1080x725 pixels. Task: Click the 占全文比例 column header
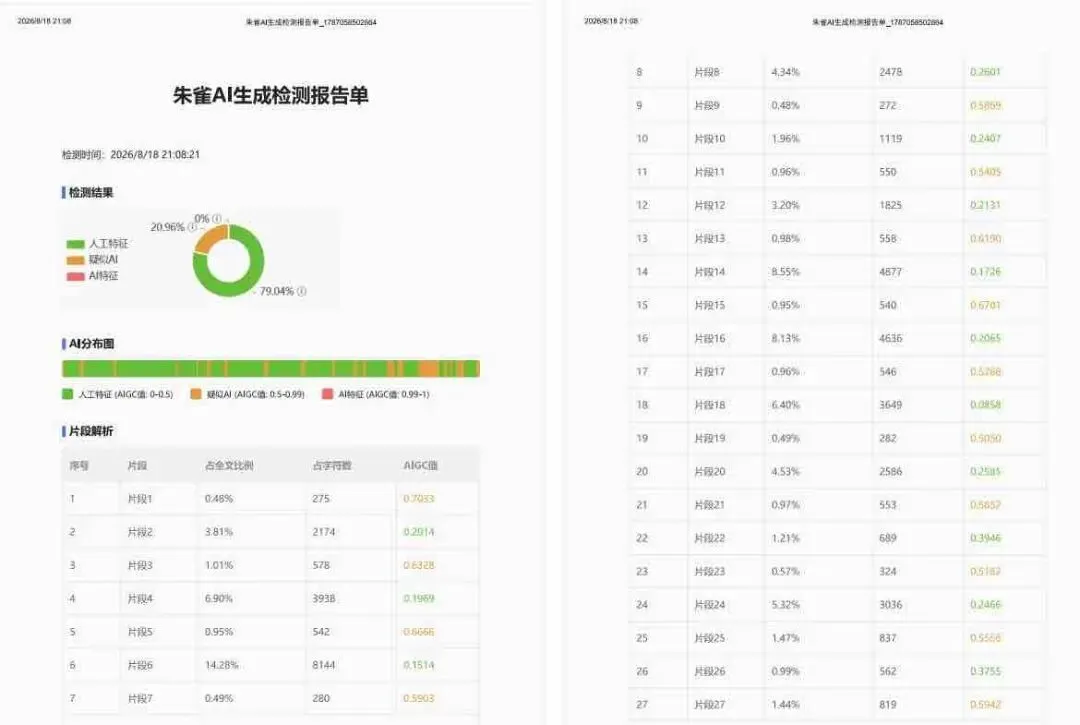[229, 465]
